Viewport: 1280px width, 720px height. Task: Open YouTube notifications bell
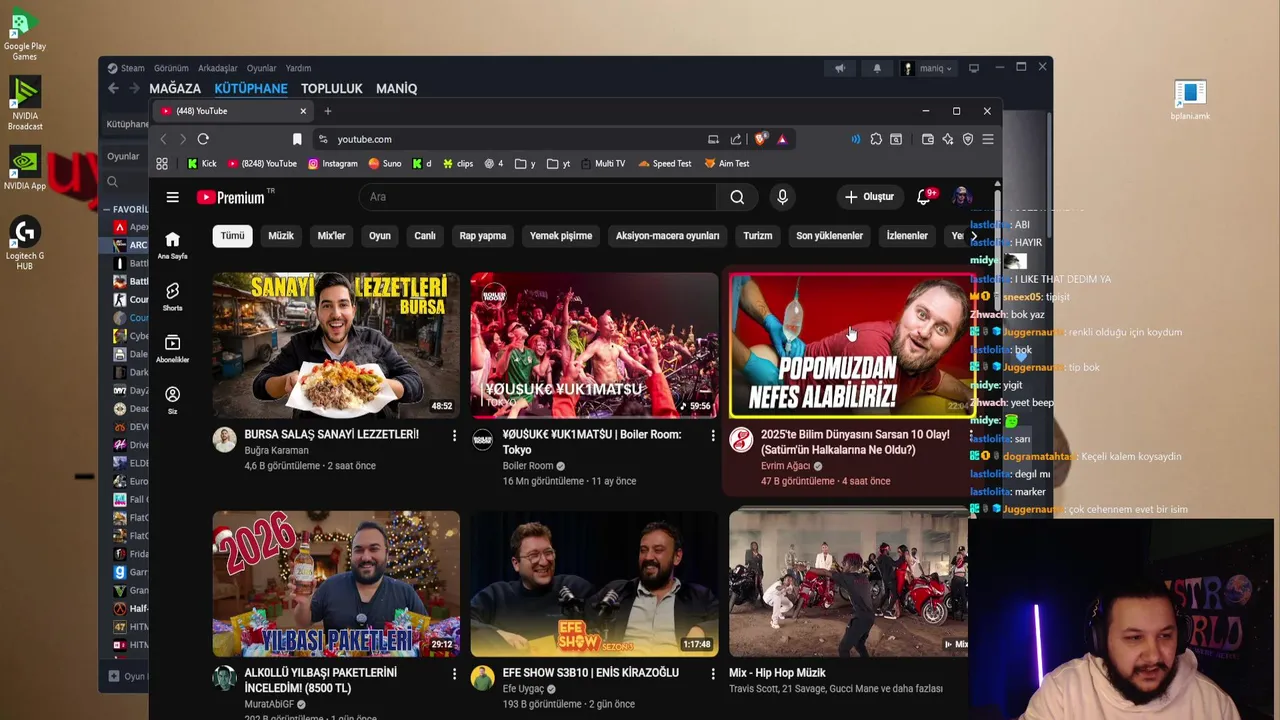924,197
